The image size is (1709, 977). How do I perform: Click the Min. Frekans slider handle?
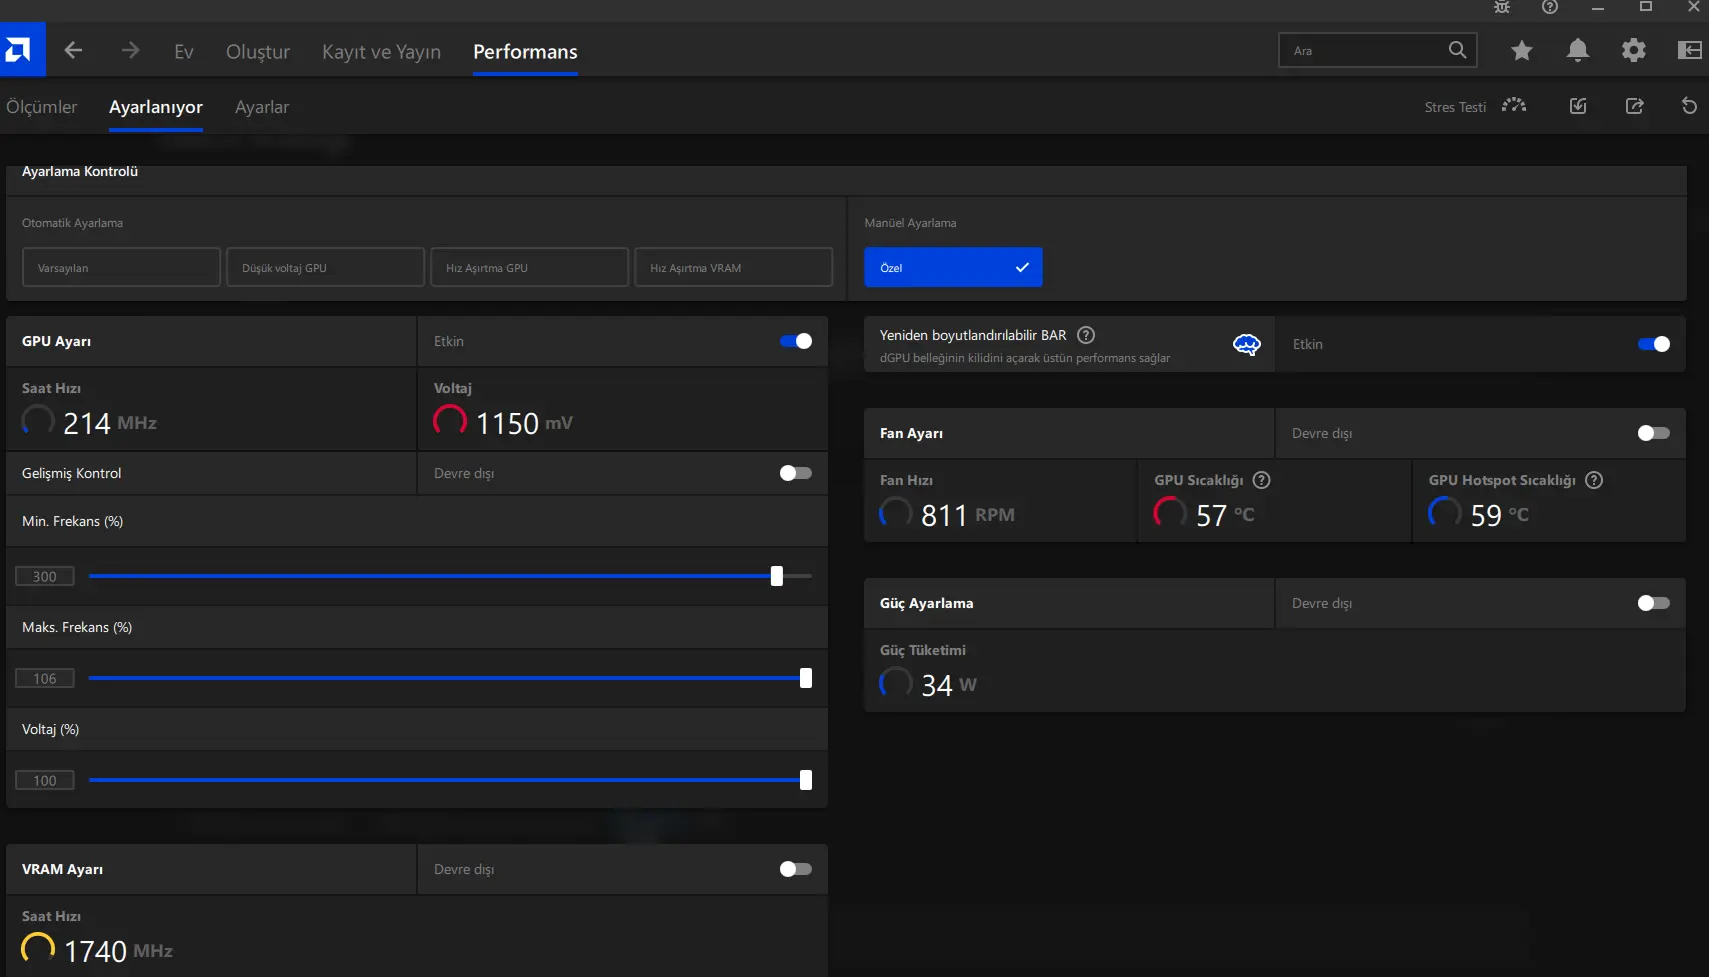tap(777, 576)
